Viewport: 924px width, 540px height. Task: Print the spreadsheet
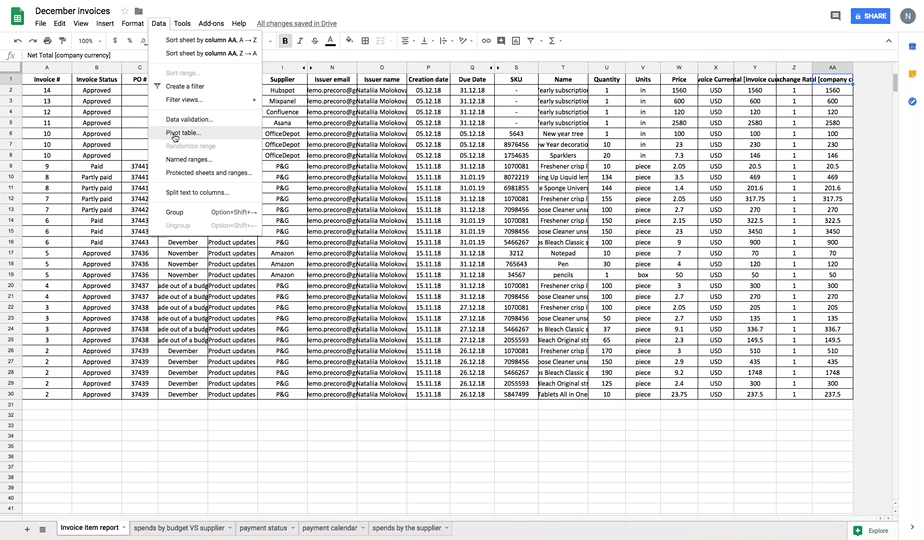pyautogui.click(x=47, y=41)
